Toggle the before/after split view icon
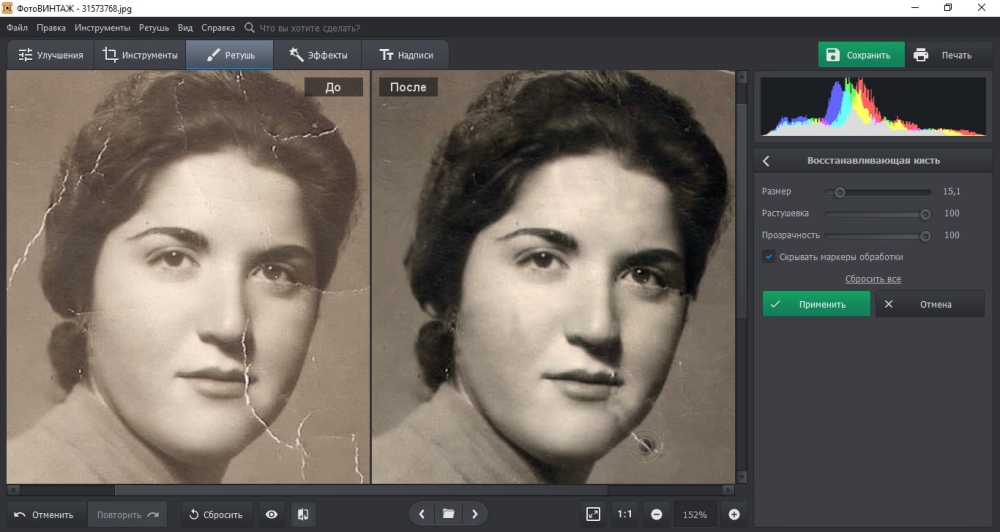1000x532 pixels. click(x=304, y=514)
